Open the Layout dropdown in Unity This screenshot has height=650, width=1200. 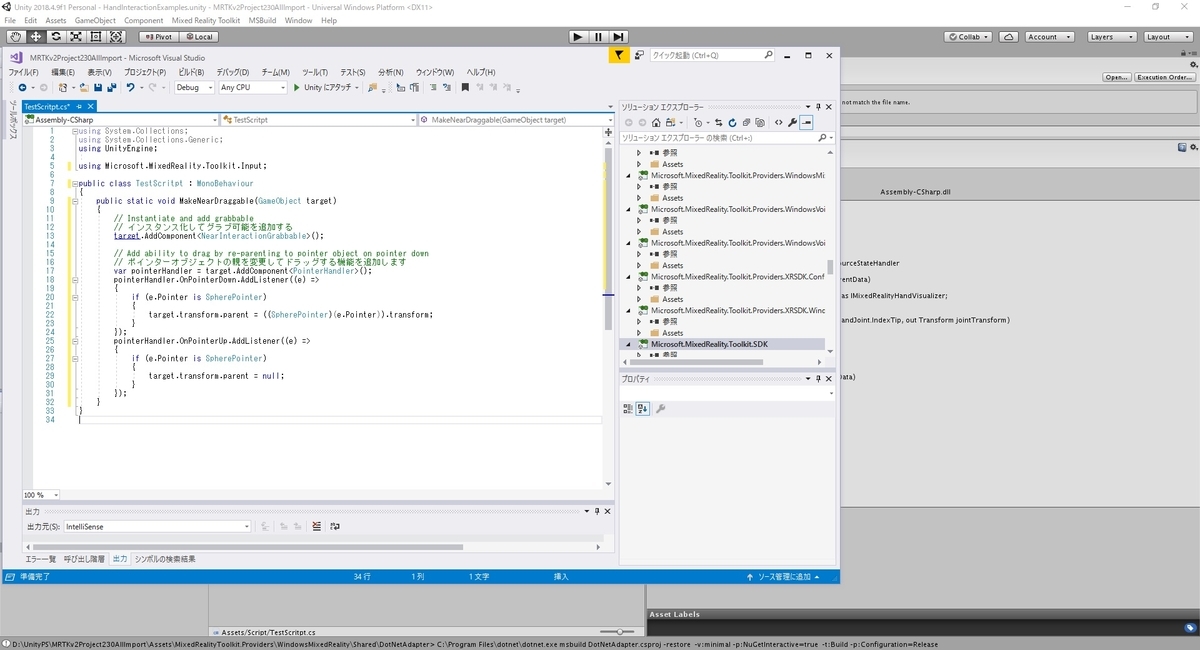(1166, 37)
